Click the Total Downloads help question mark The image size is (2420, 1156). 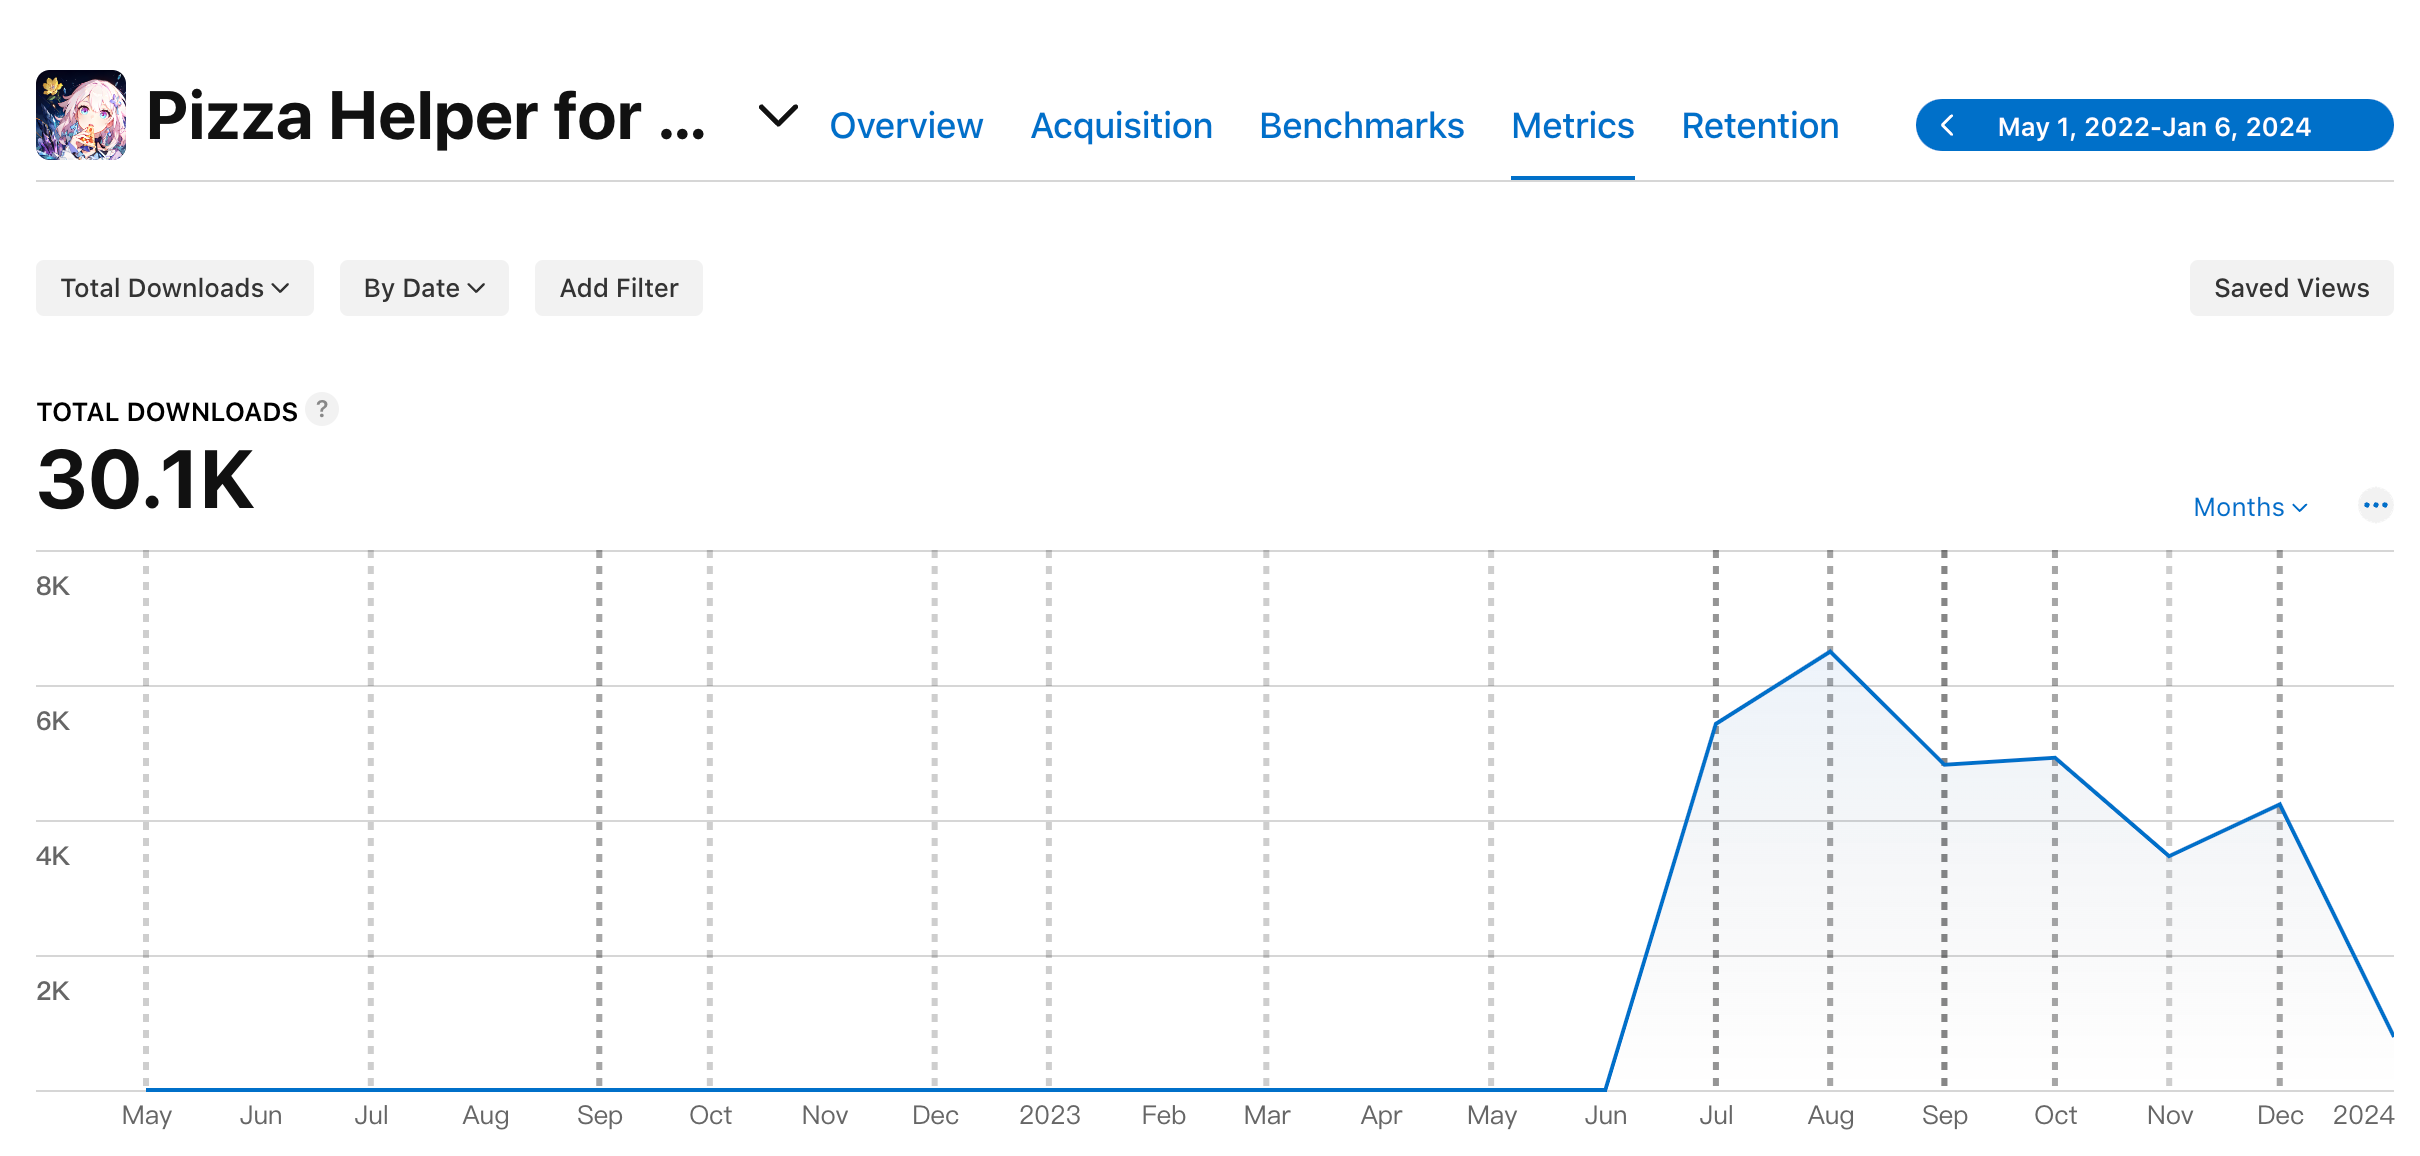coord(322,409)
